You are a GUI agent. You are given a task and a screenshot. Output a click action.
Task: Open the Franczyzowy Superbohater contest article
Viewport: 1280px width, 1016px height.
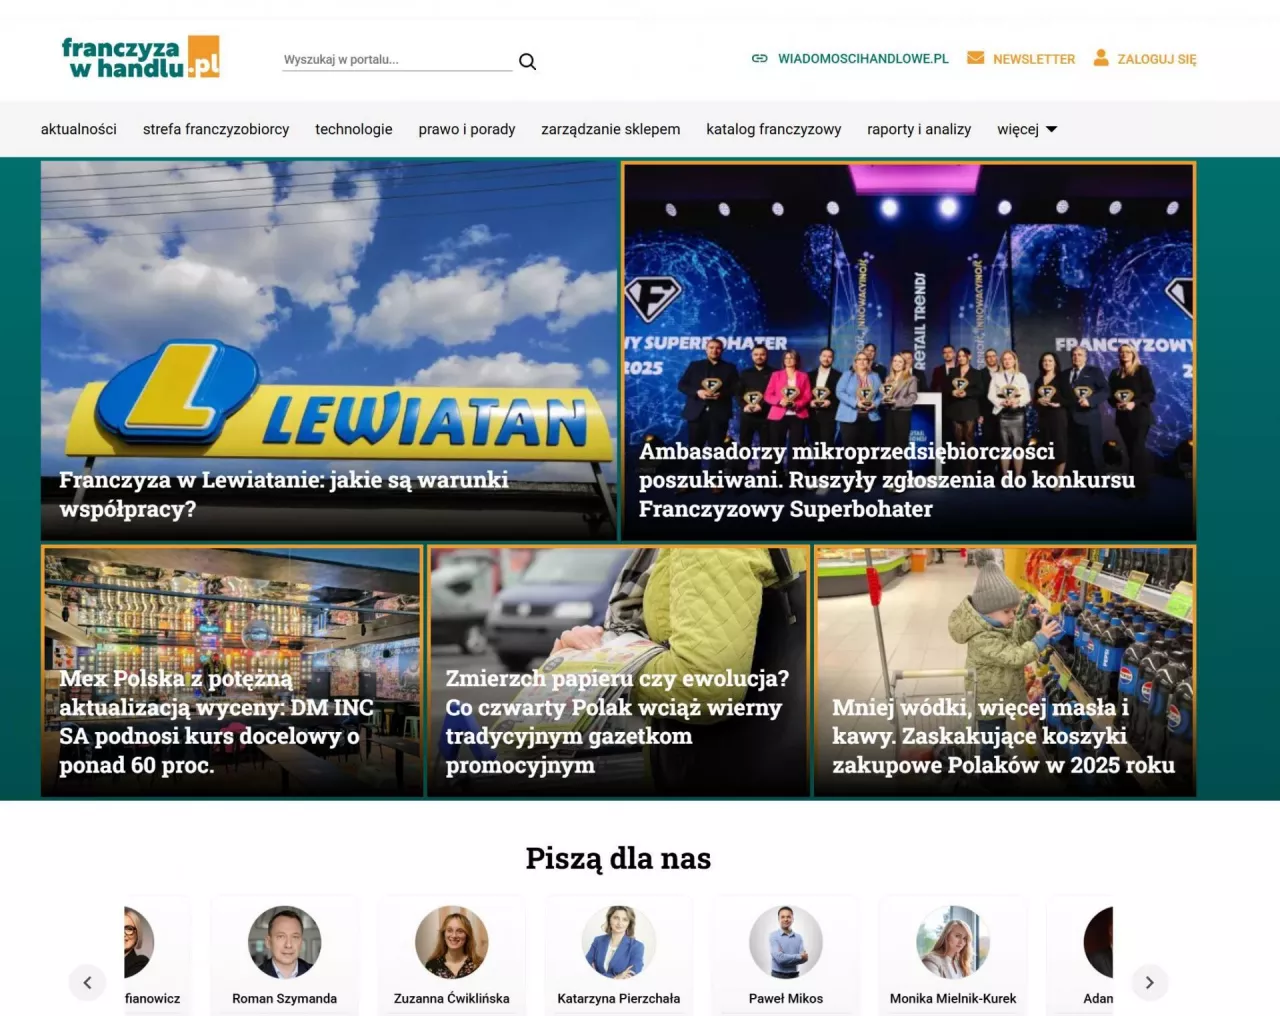click(909, 352)
